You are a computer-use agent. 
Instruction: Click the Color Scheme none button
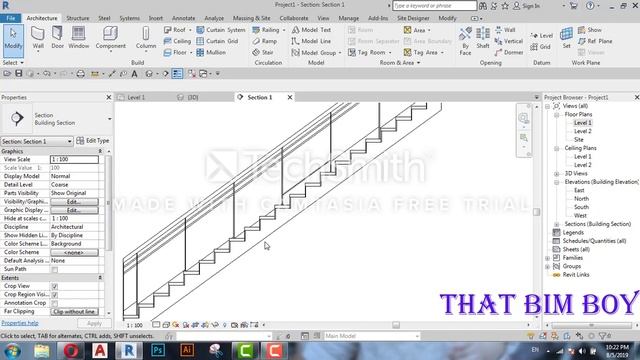tap(74, 252)
